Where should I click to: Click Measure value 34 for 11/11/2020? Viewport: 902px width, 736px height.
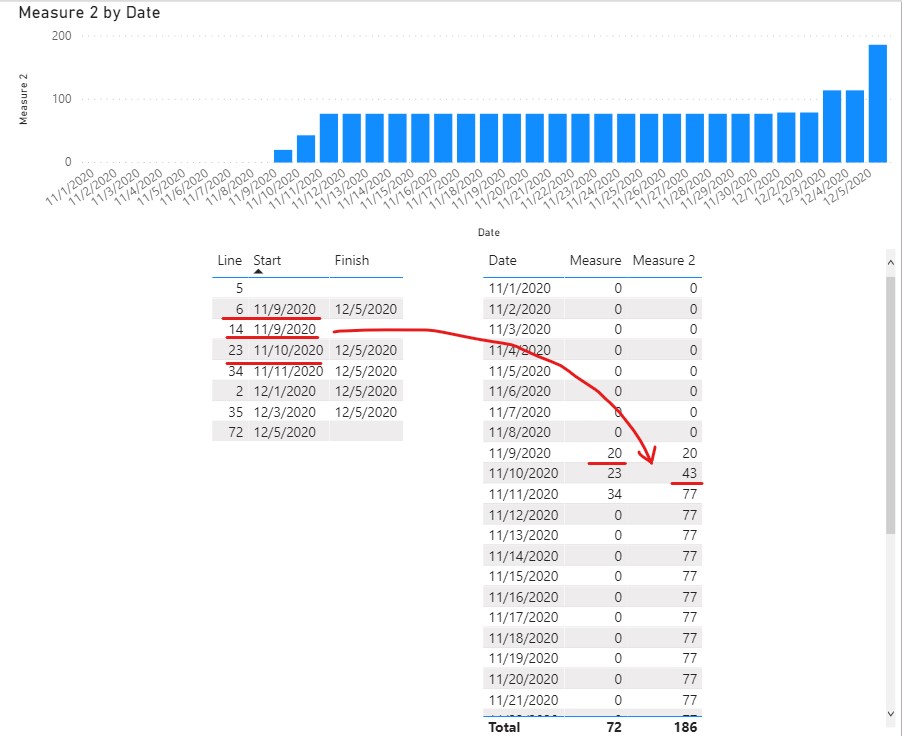pyautogui.click(x=614, y=494)
